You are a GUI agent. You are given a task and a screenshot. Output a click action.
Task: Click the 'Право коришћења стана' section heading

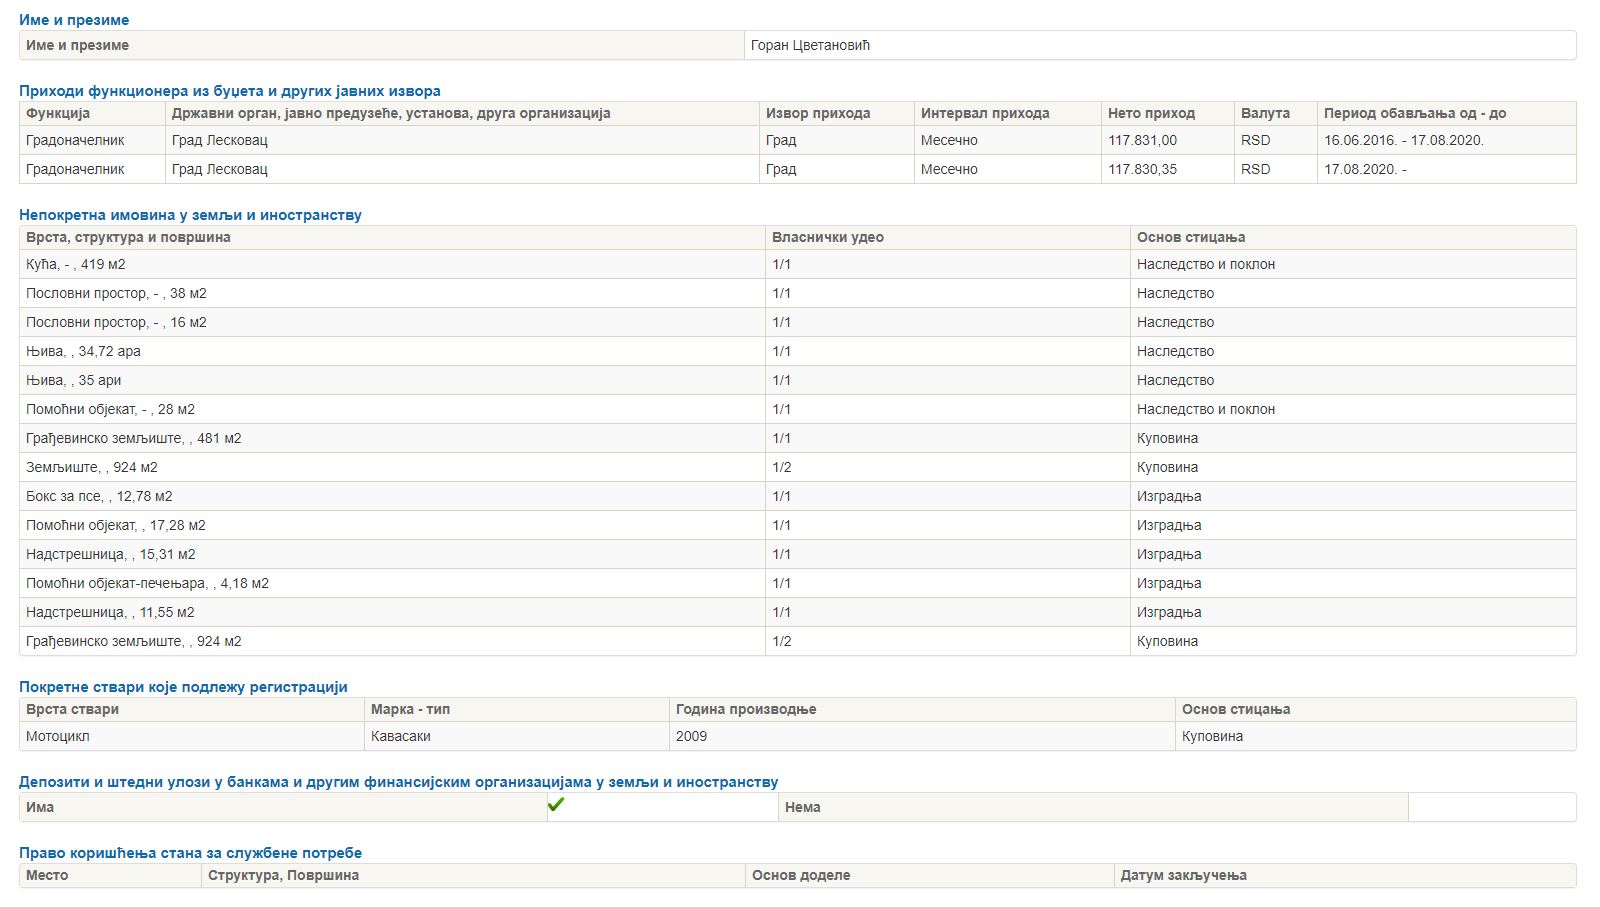190,853
